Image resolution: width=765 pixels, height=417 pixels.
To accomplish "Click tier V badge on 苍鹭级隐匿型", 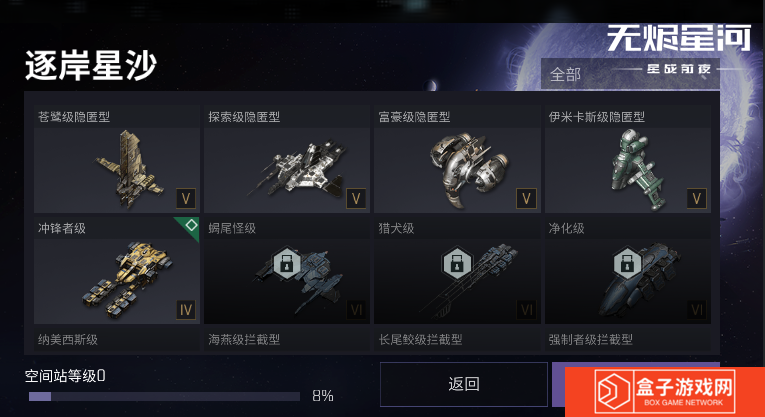I will pos(186,199).
